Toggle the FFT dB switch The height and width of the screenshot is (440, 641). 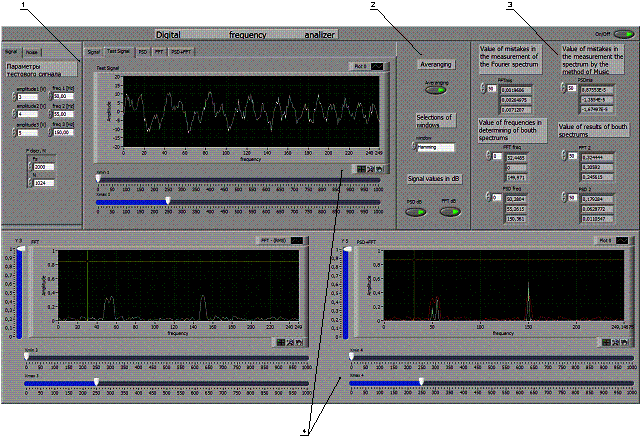pos(450,212)
